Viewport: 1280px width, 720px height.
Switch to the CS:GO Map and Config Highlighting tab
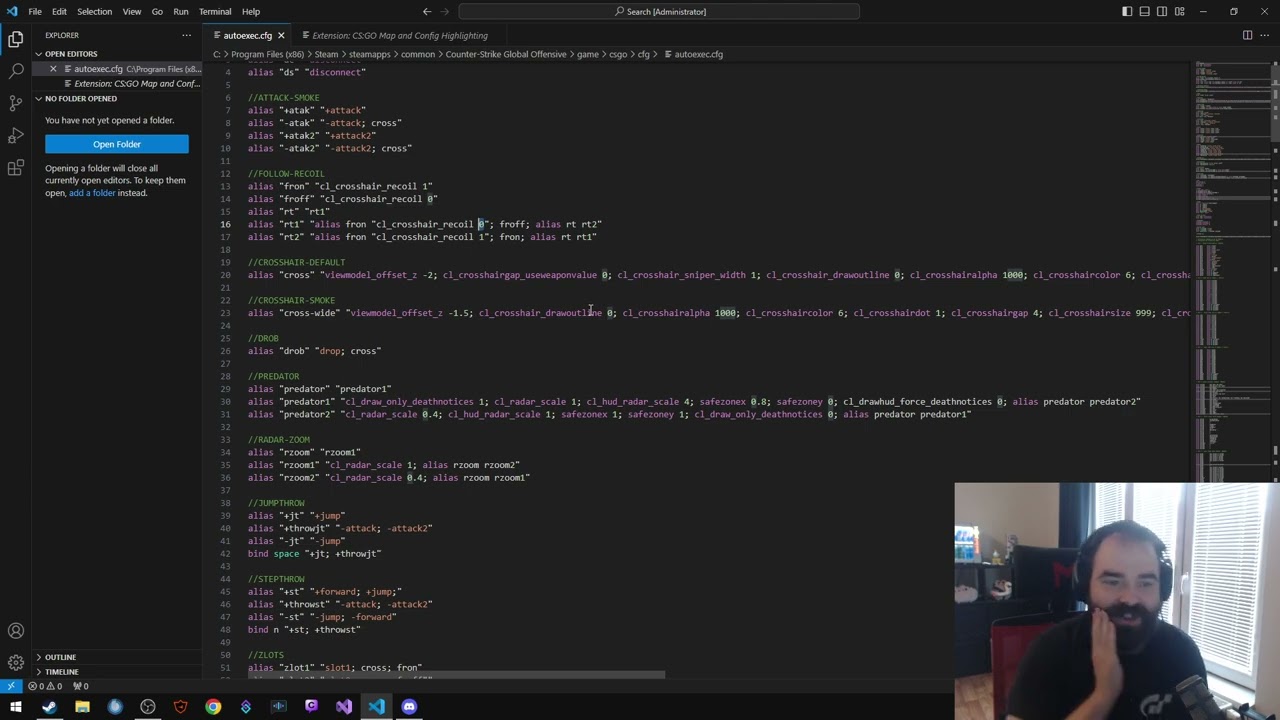(400, 35)
